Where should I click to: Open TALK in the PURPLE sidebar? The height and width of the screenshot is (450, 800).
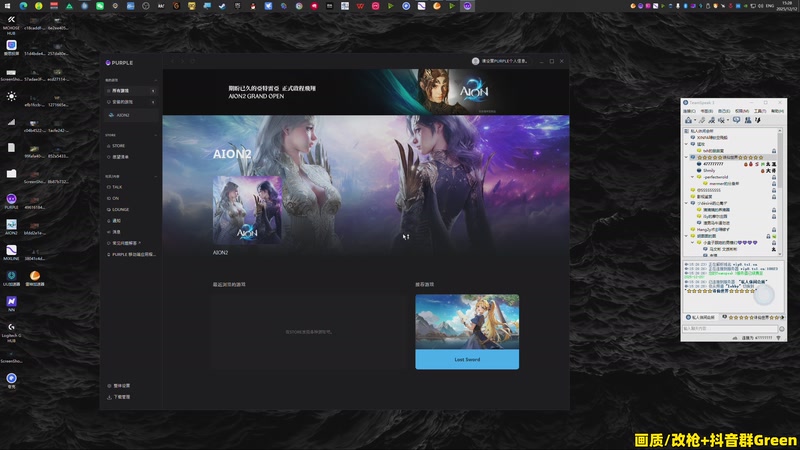click(x=115, y=187)
